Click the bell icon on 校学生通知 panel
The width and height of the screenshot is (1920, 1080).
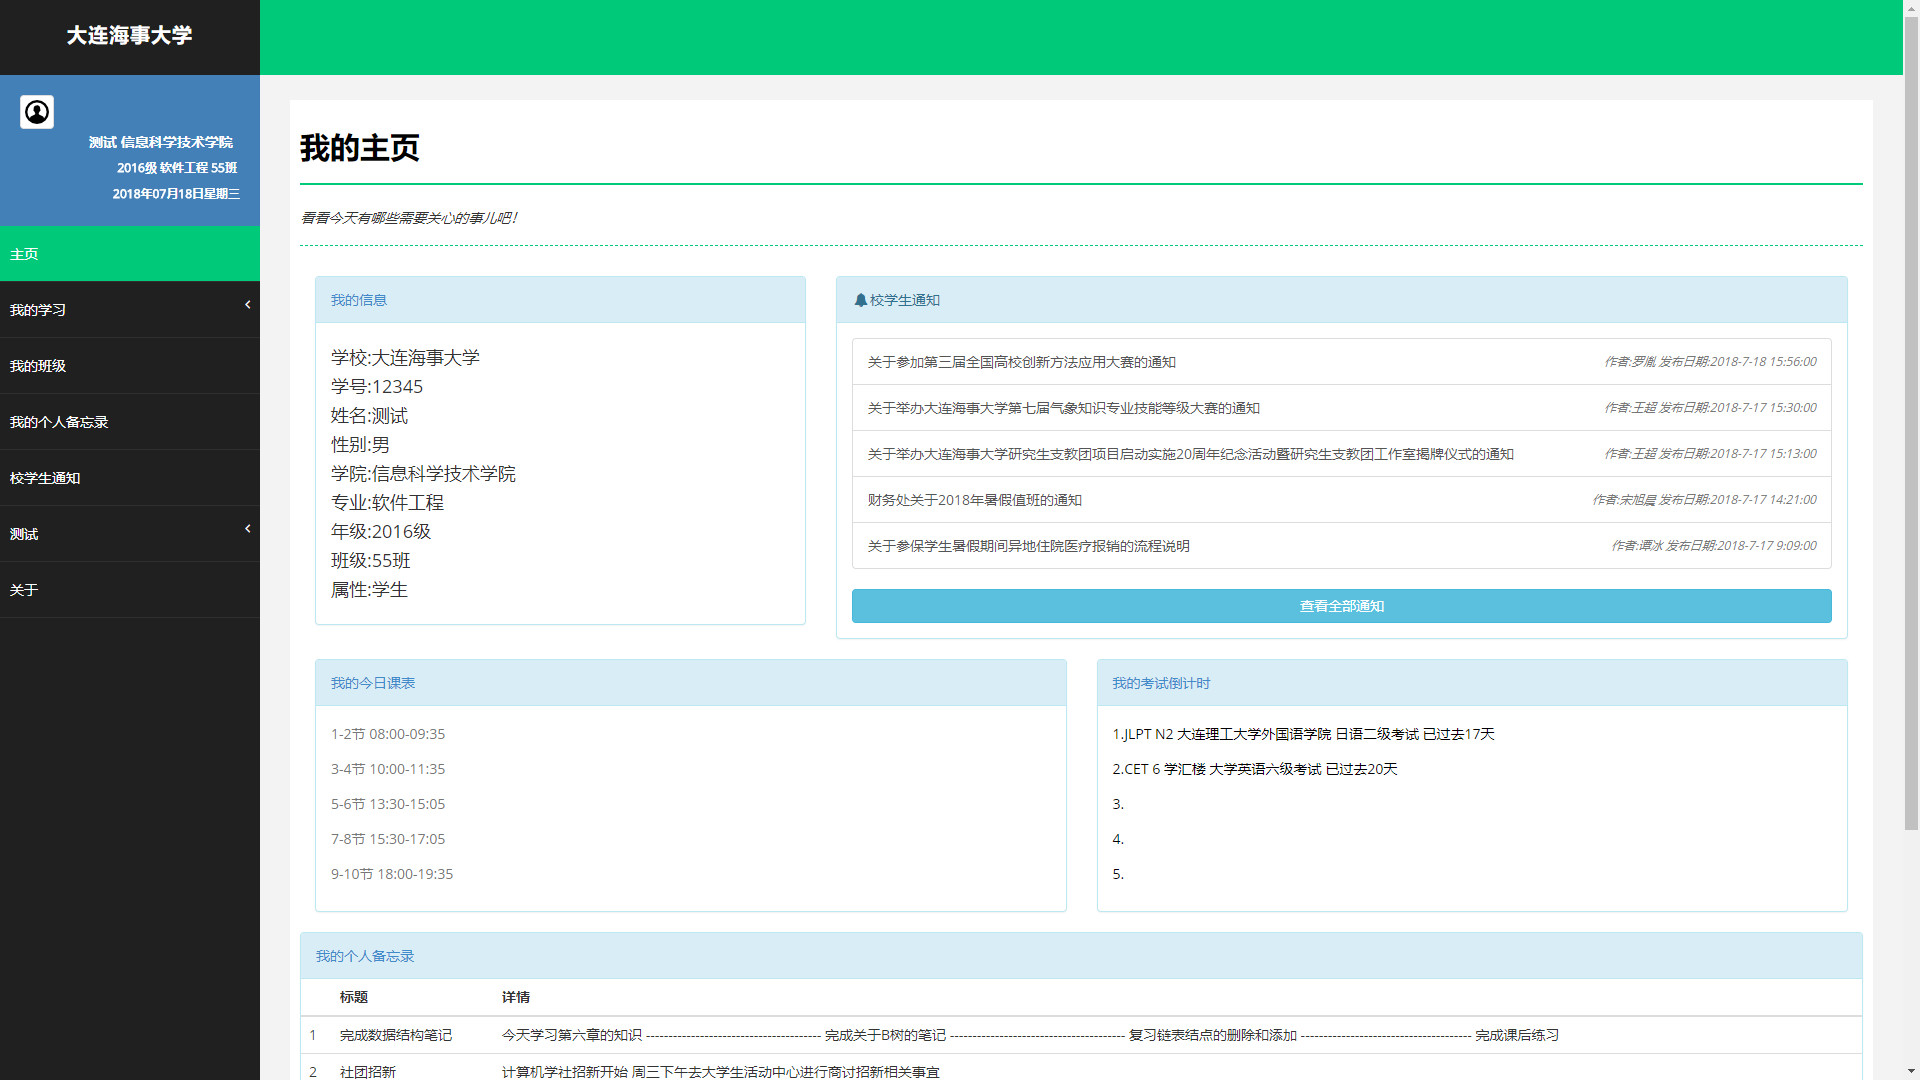862,299
